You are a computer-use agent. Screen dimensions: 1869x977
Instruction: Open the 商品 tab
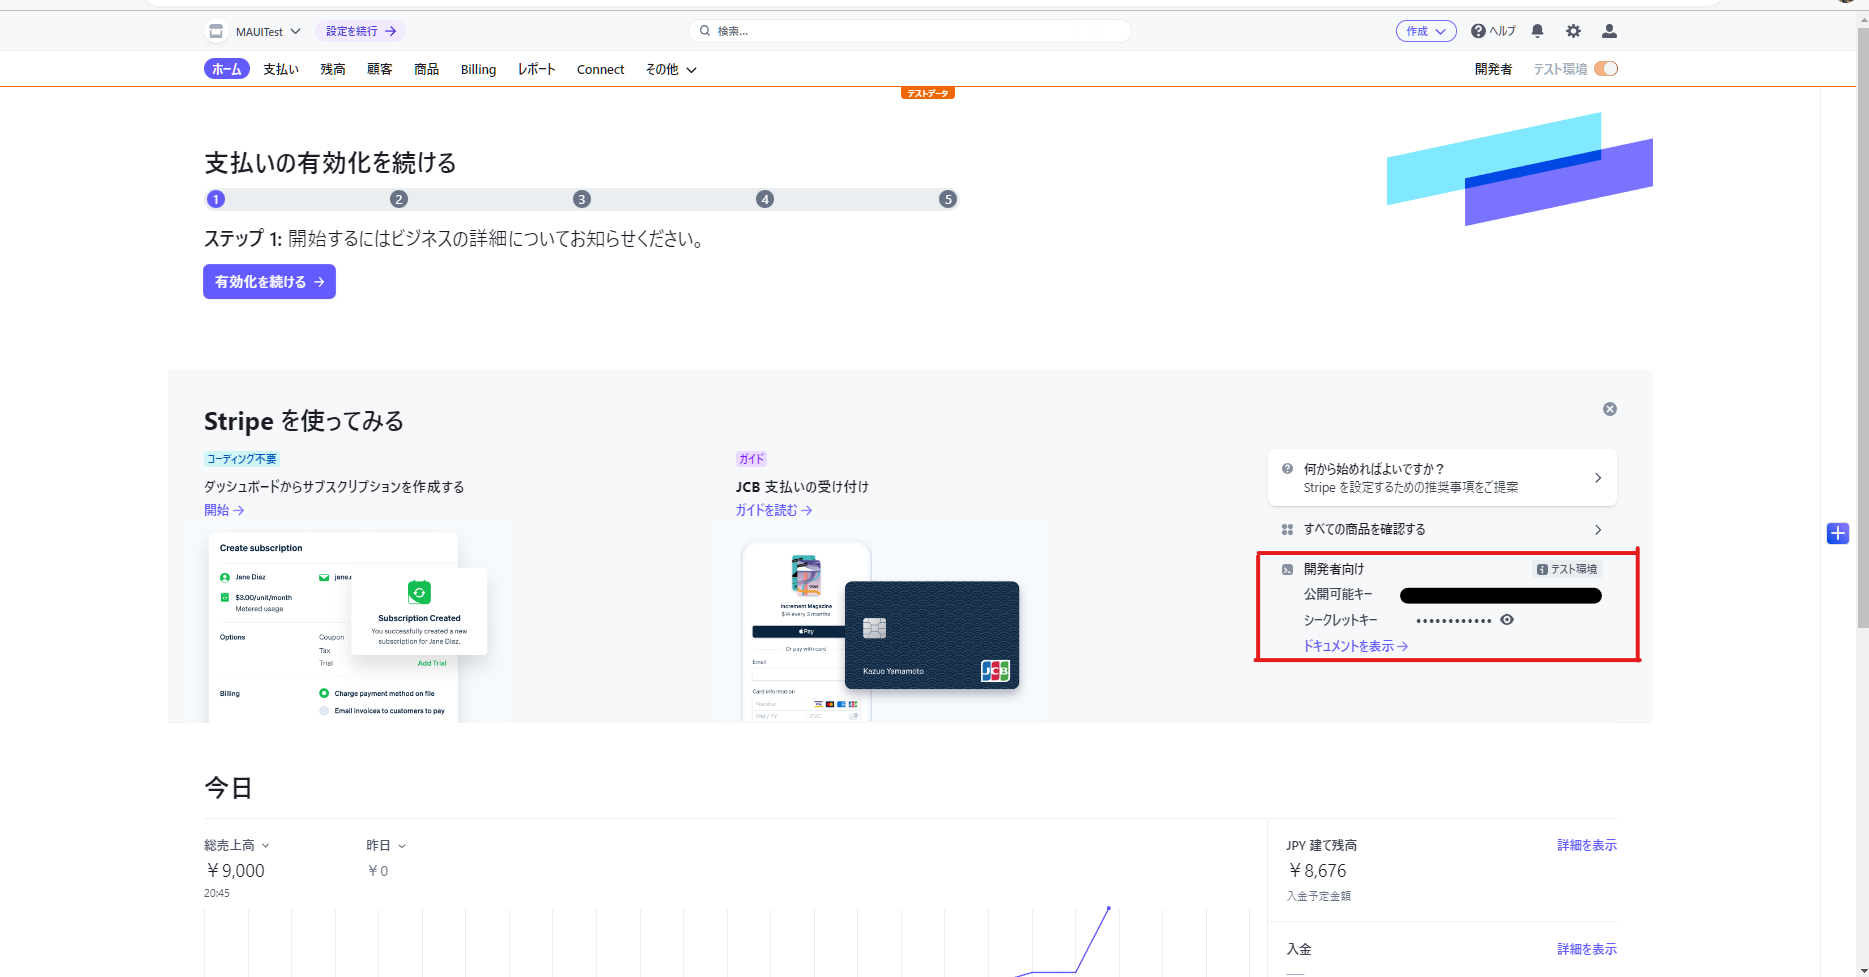point(427,69)
